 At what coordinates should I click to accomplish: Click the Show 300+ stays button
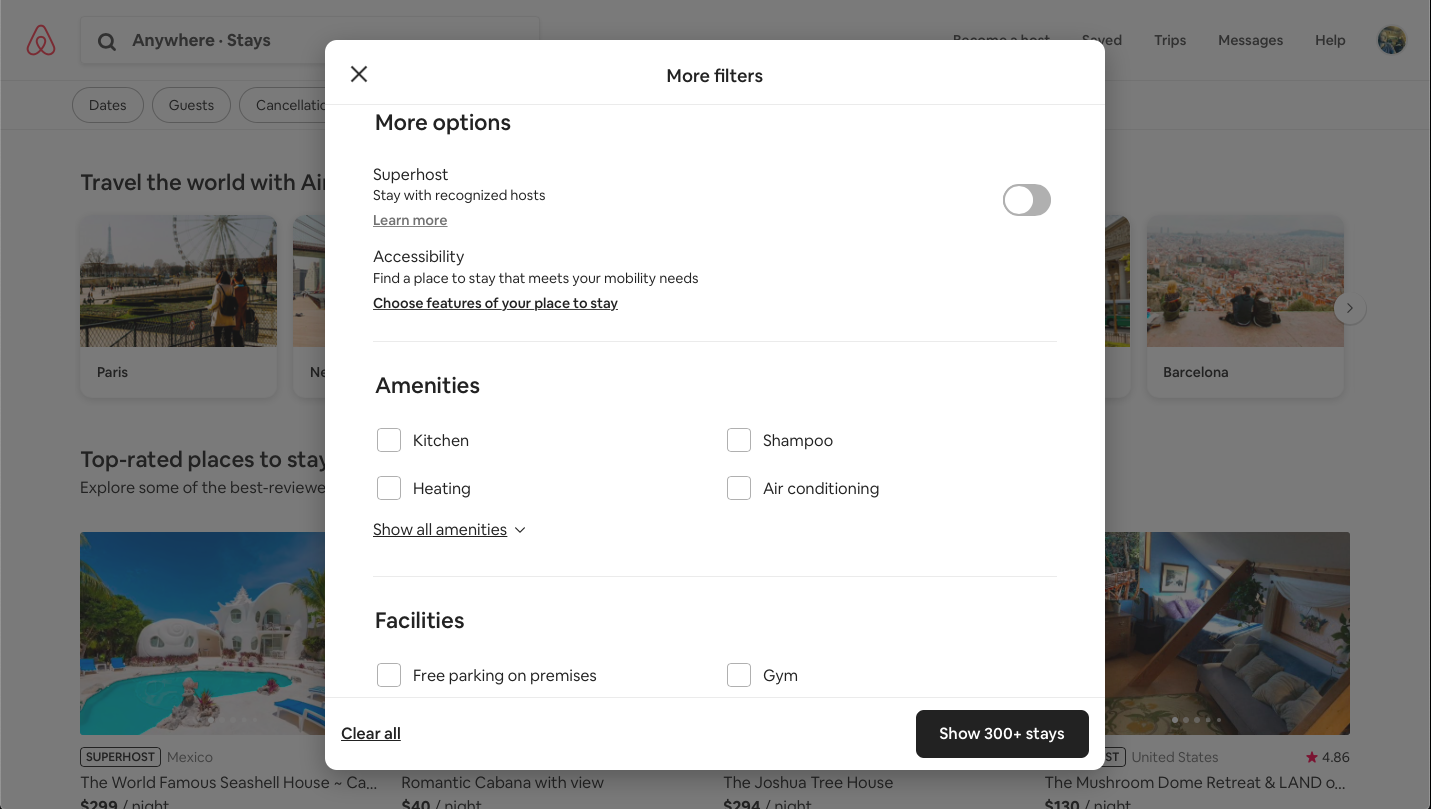(x=1002, y=733)
